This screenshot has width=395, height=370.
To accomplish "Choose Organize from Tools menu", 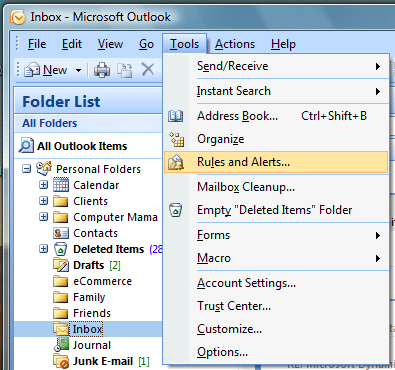I will click(x=276, y=139).
